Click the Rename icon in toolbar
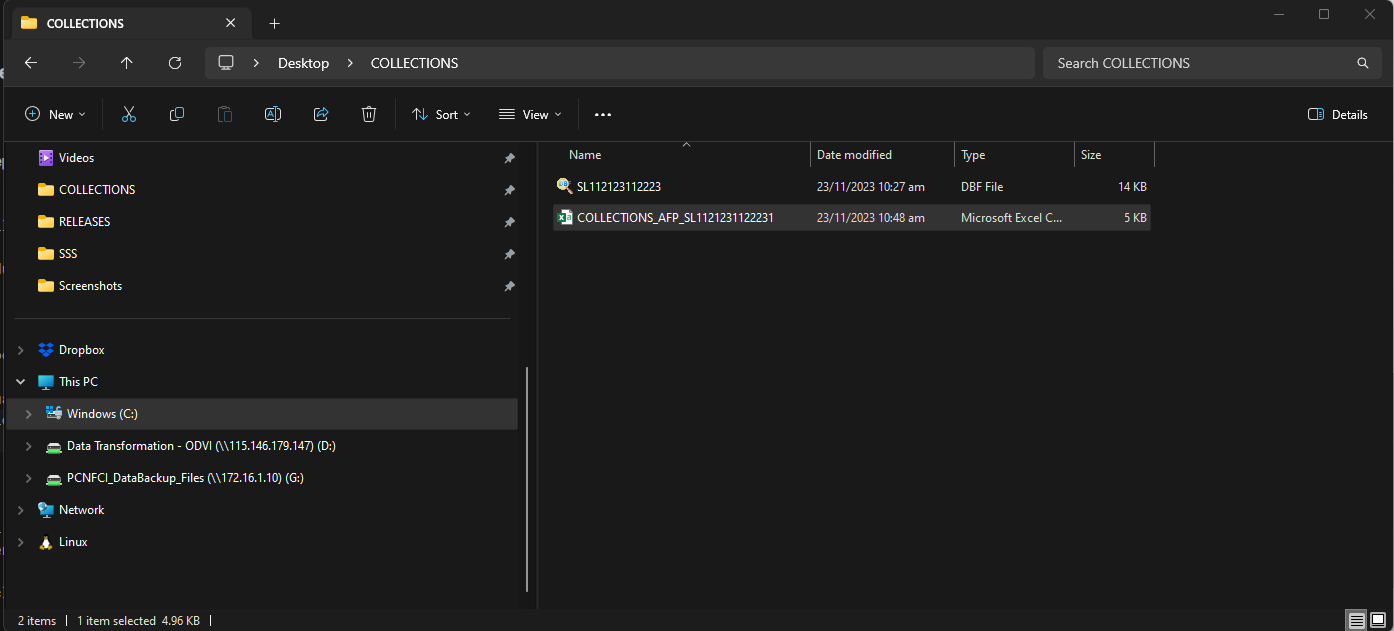Screen dimensions: 1394x631 pos(272,115)
